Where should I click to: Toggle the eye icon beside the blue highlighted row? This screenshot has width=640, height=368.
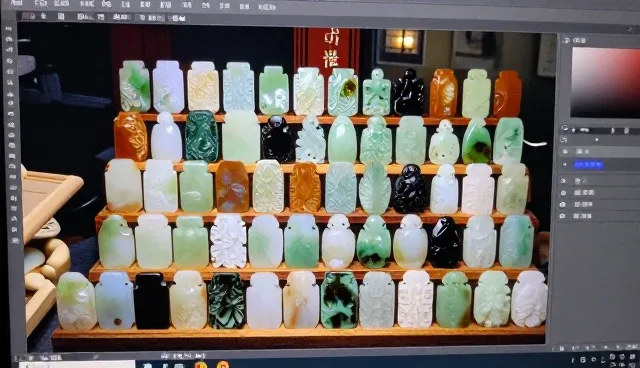pos(565,165)
